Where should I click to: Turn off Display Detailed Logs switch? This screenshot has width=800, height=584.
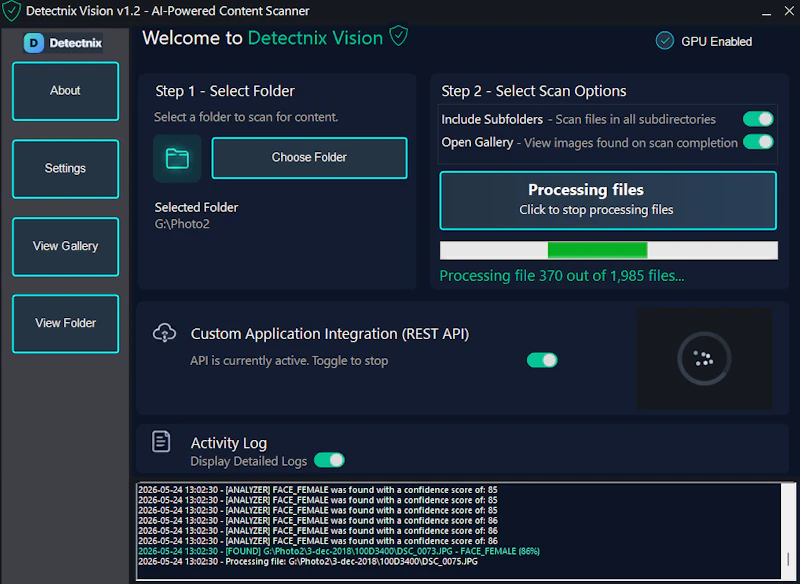[329, 460]
